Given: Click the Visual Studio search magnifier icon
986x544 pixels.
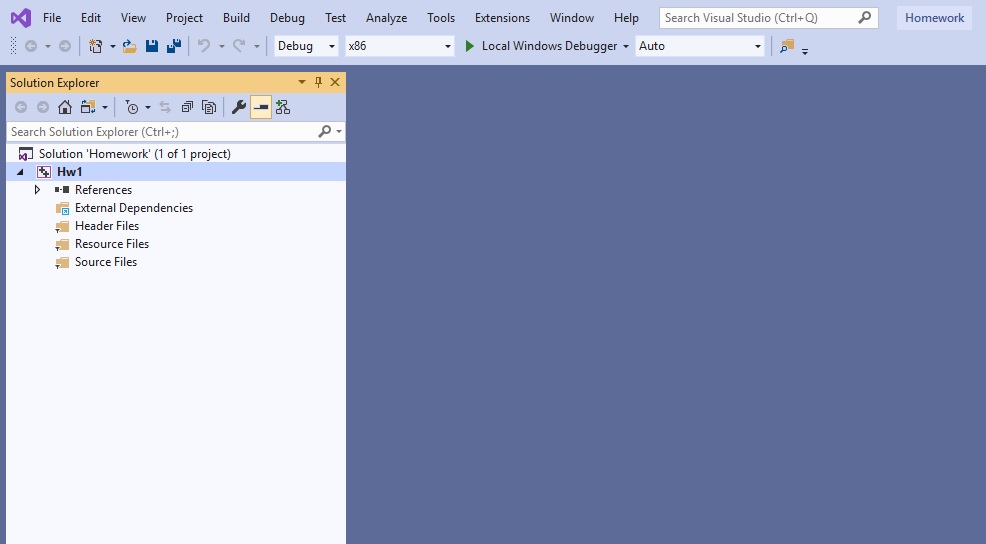Looking at the screenshot, I should pyautogui.click(x=865, y=18).
